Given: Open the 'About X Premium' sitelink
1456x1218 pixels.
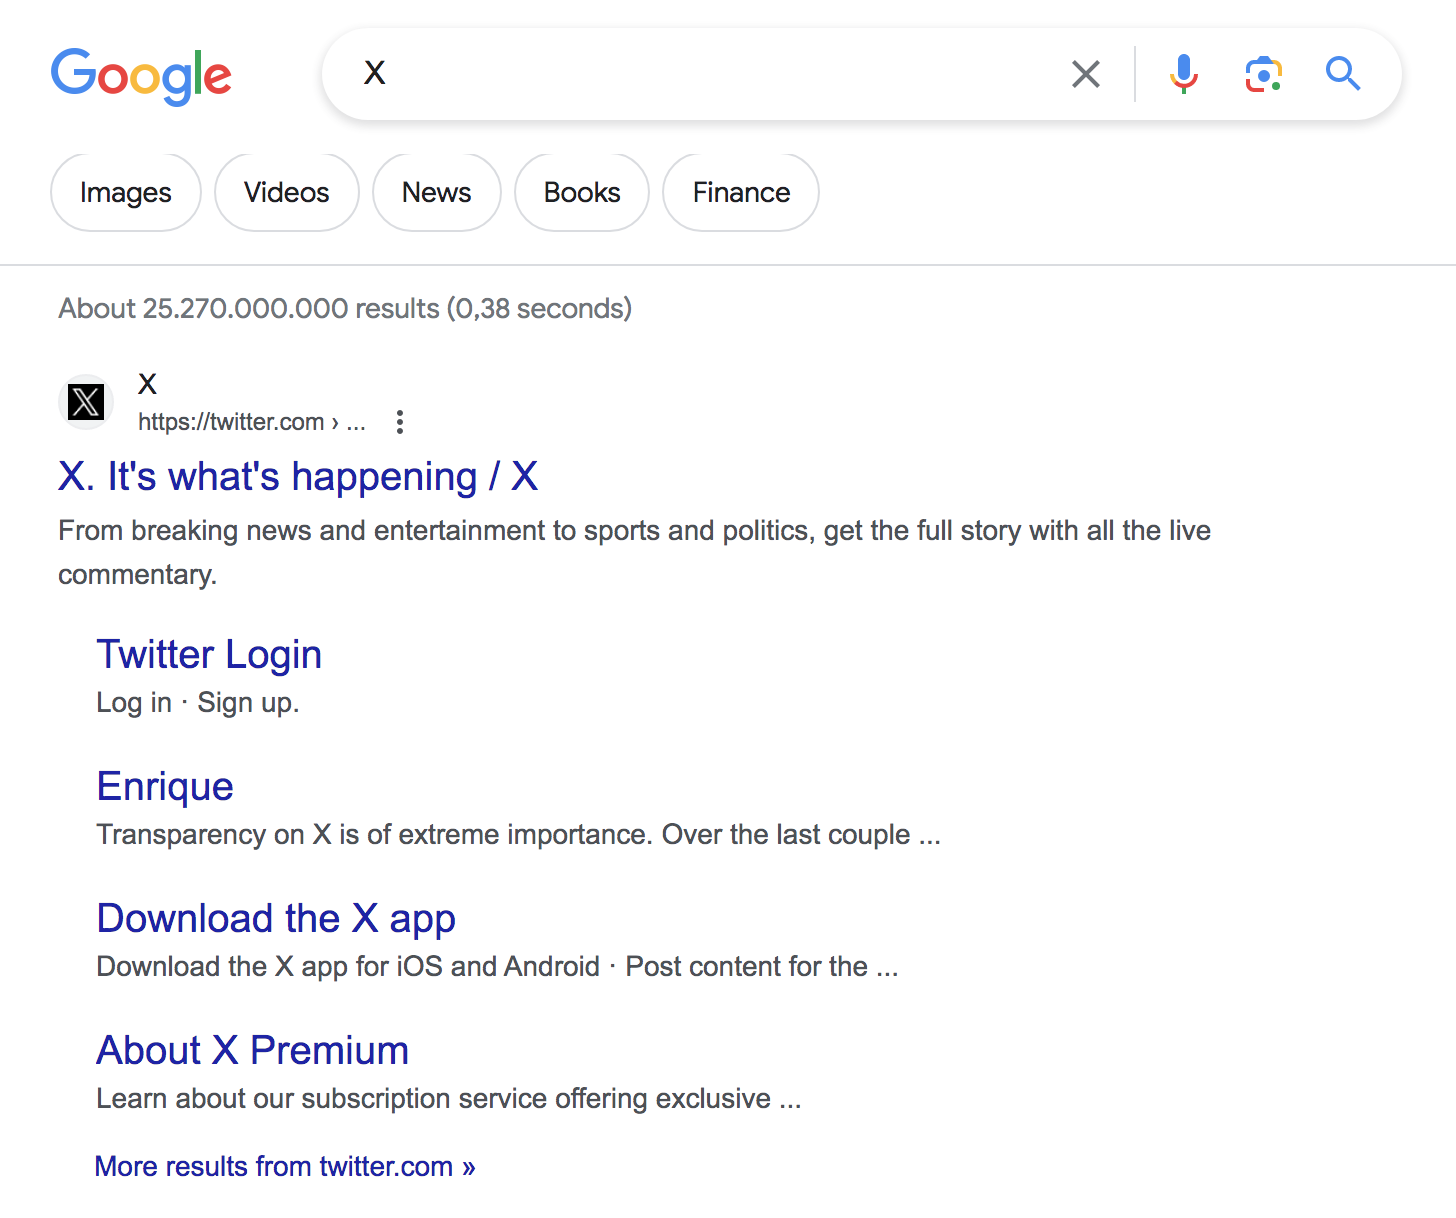Looking at the screenshot, I should [x=252, y=1050].
